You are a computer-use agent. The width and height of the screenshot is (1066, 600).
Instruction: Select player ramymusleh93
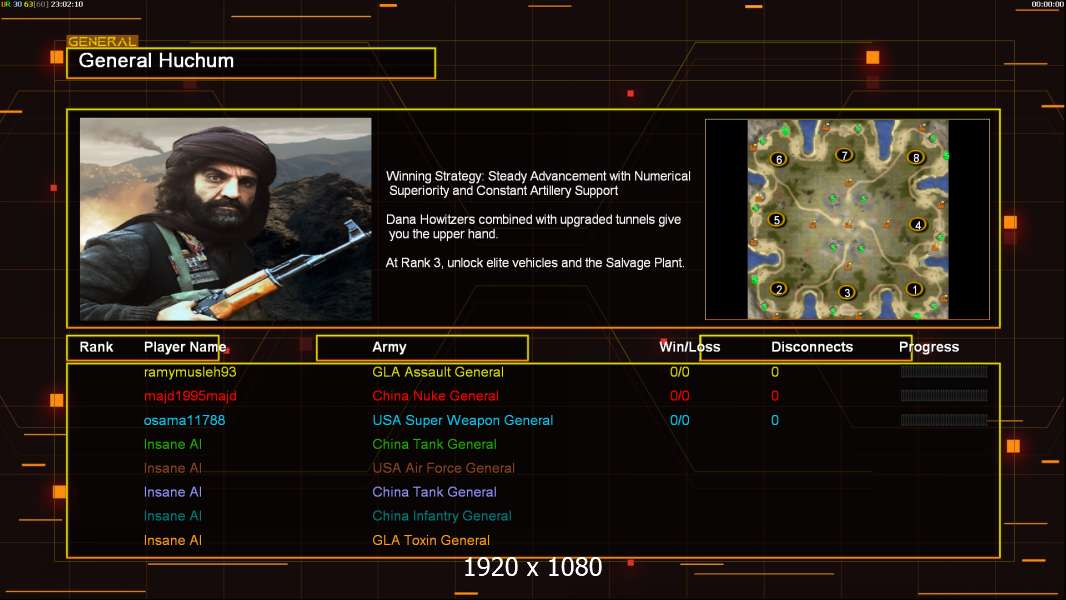[190, 372]
